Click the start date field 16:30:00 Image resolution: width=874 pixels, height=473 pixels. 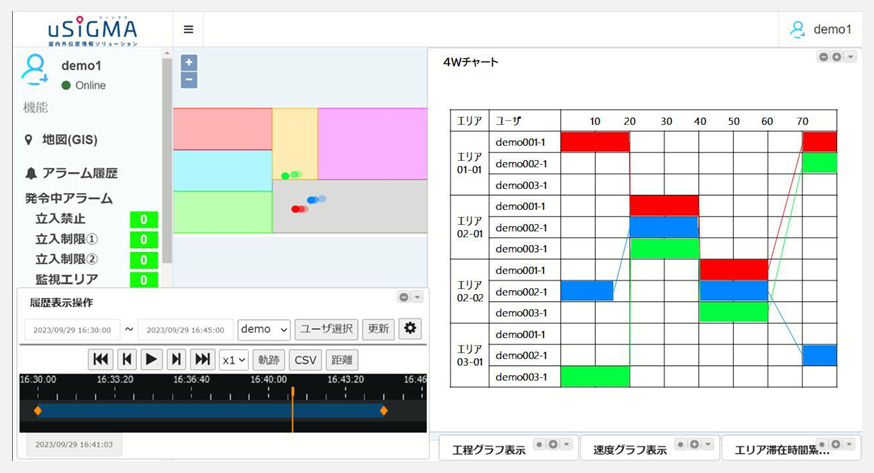[71, 329]
